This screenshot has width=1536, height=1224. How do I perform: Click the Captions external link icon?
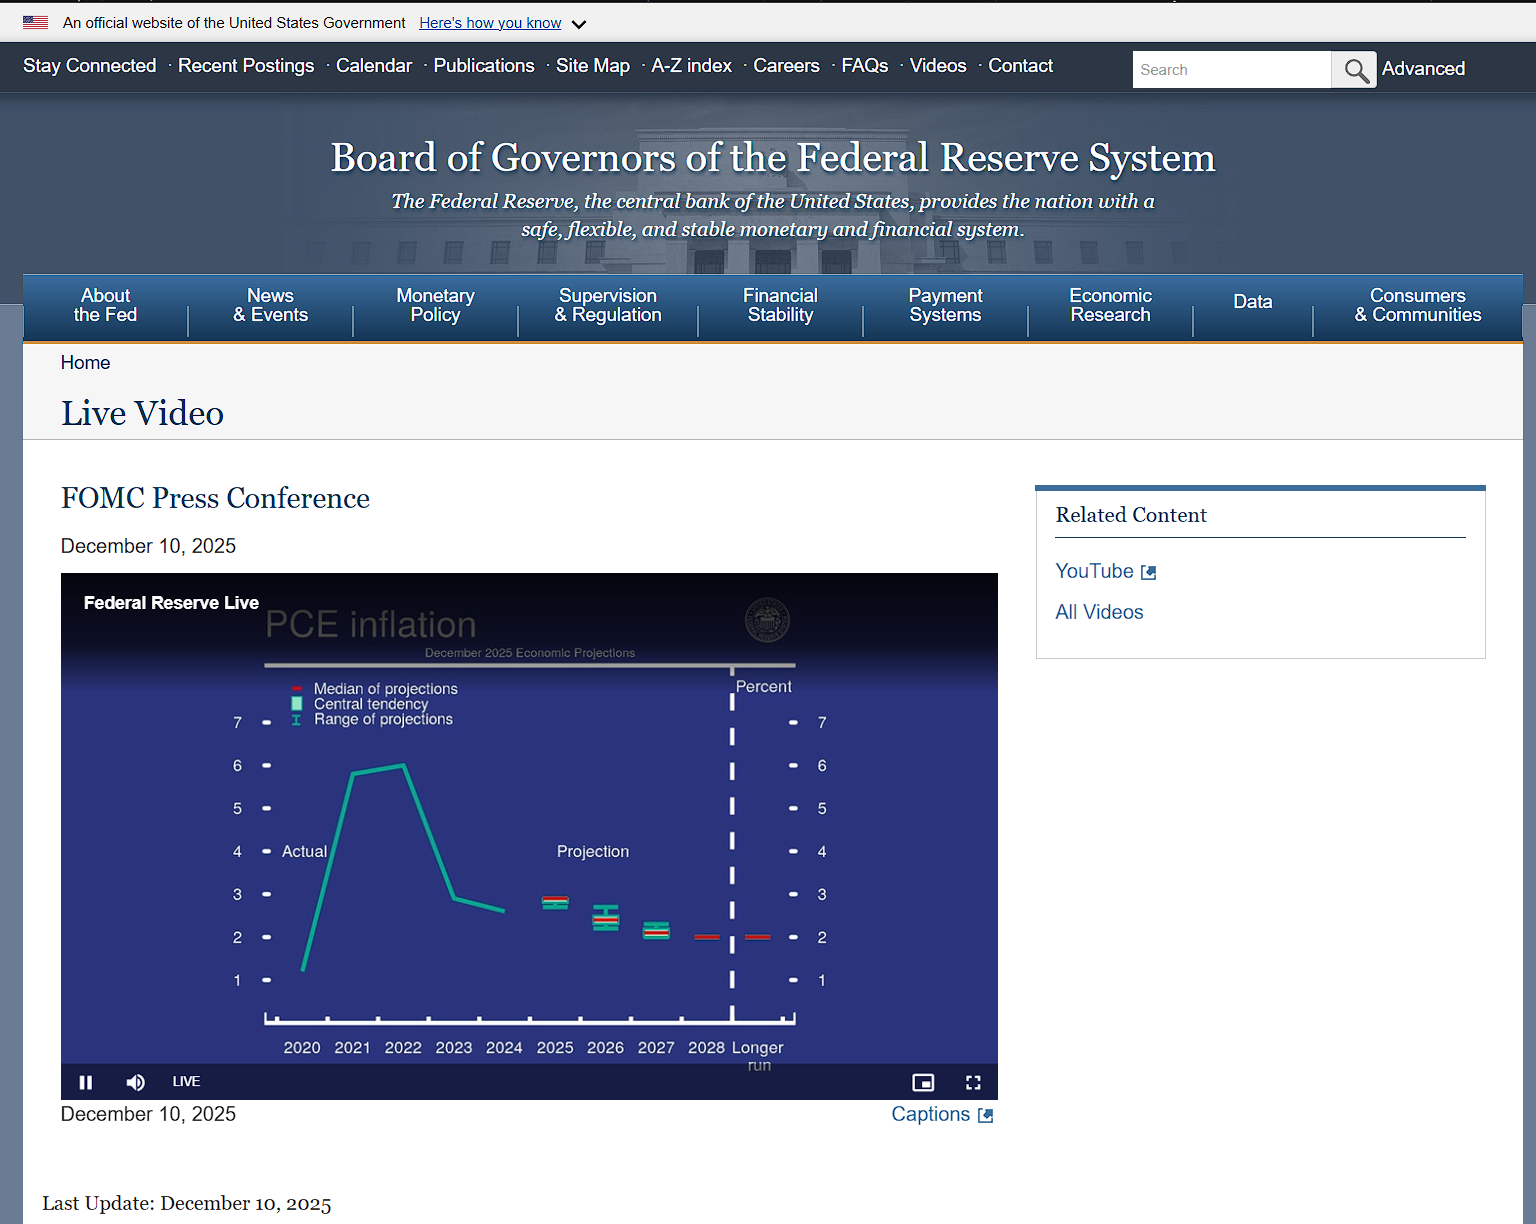[x=986, y=1115]
